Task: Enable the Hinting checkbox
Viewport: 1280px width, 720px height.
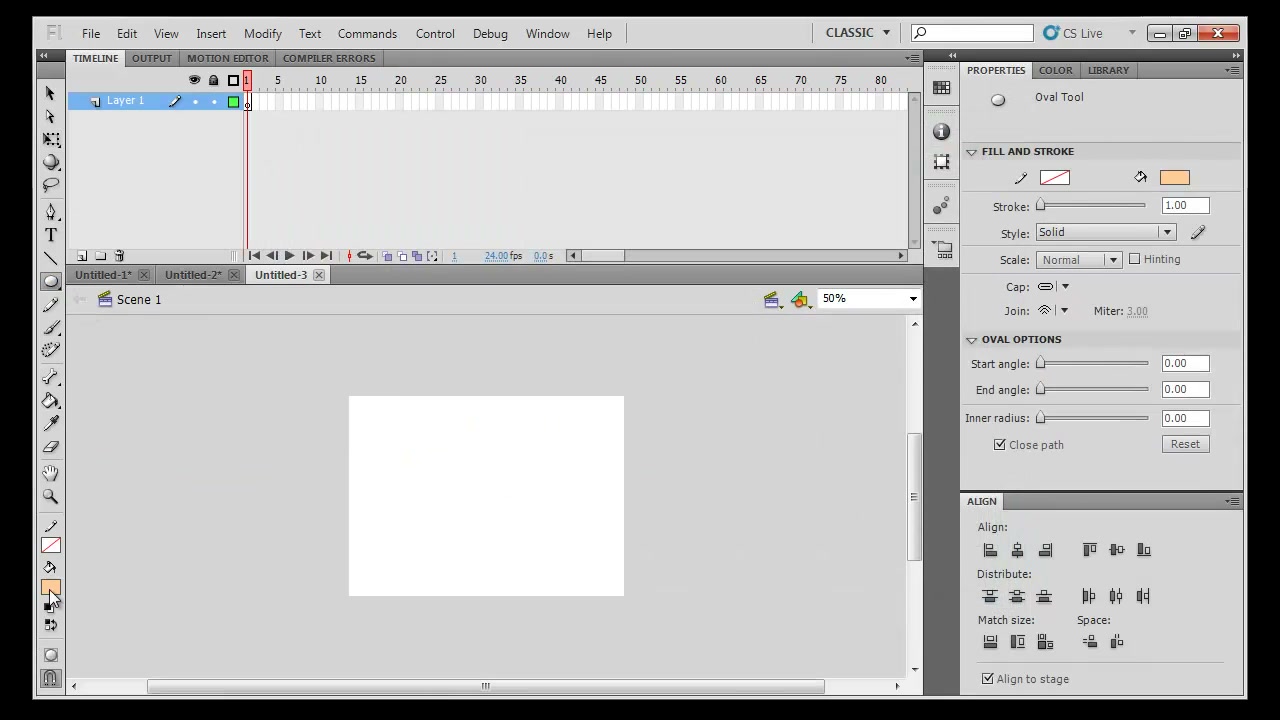Action: pos(1134,259)
